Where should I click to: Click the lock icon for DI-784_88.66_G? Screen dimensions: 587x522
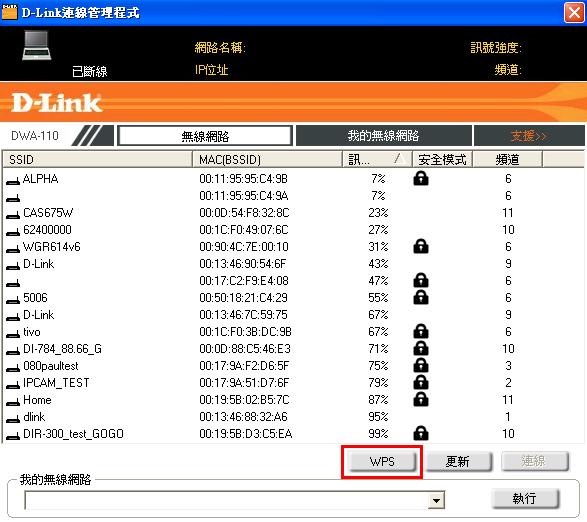coord(421,348)
